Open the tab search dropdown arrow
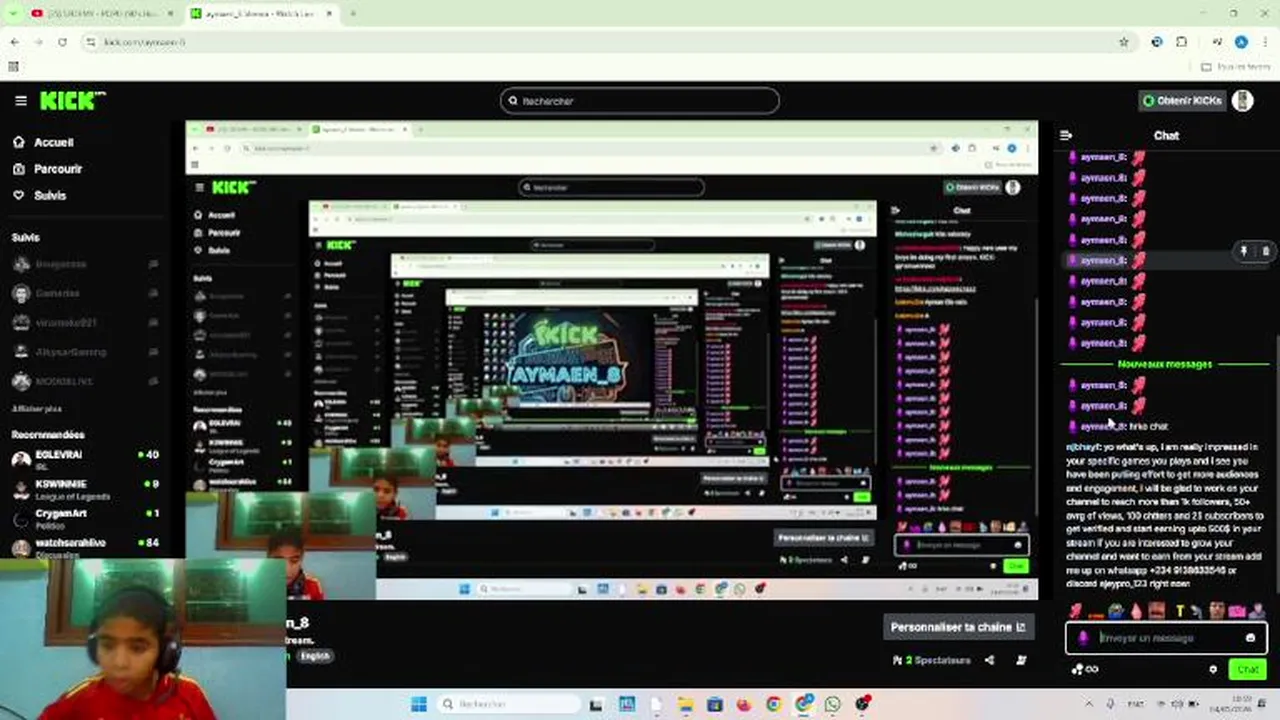Viewport: 1280px width, 720px height. pos(12,13)
